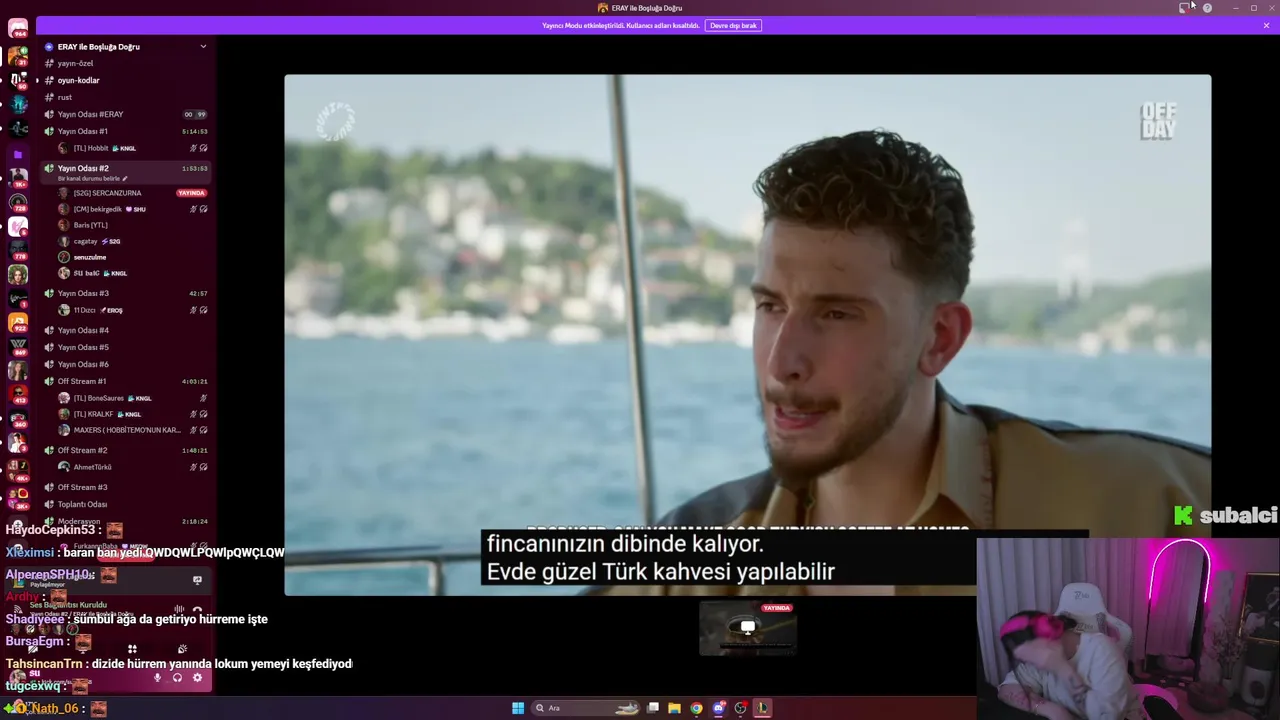Open server icon with 869 badge

tap(18, 346)
